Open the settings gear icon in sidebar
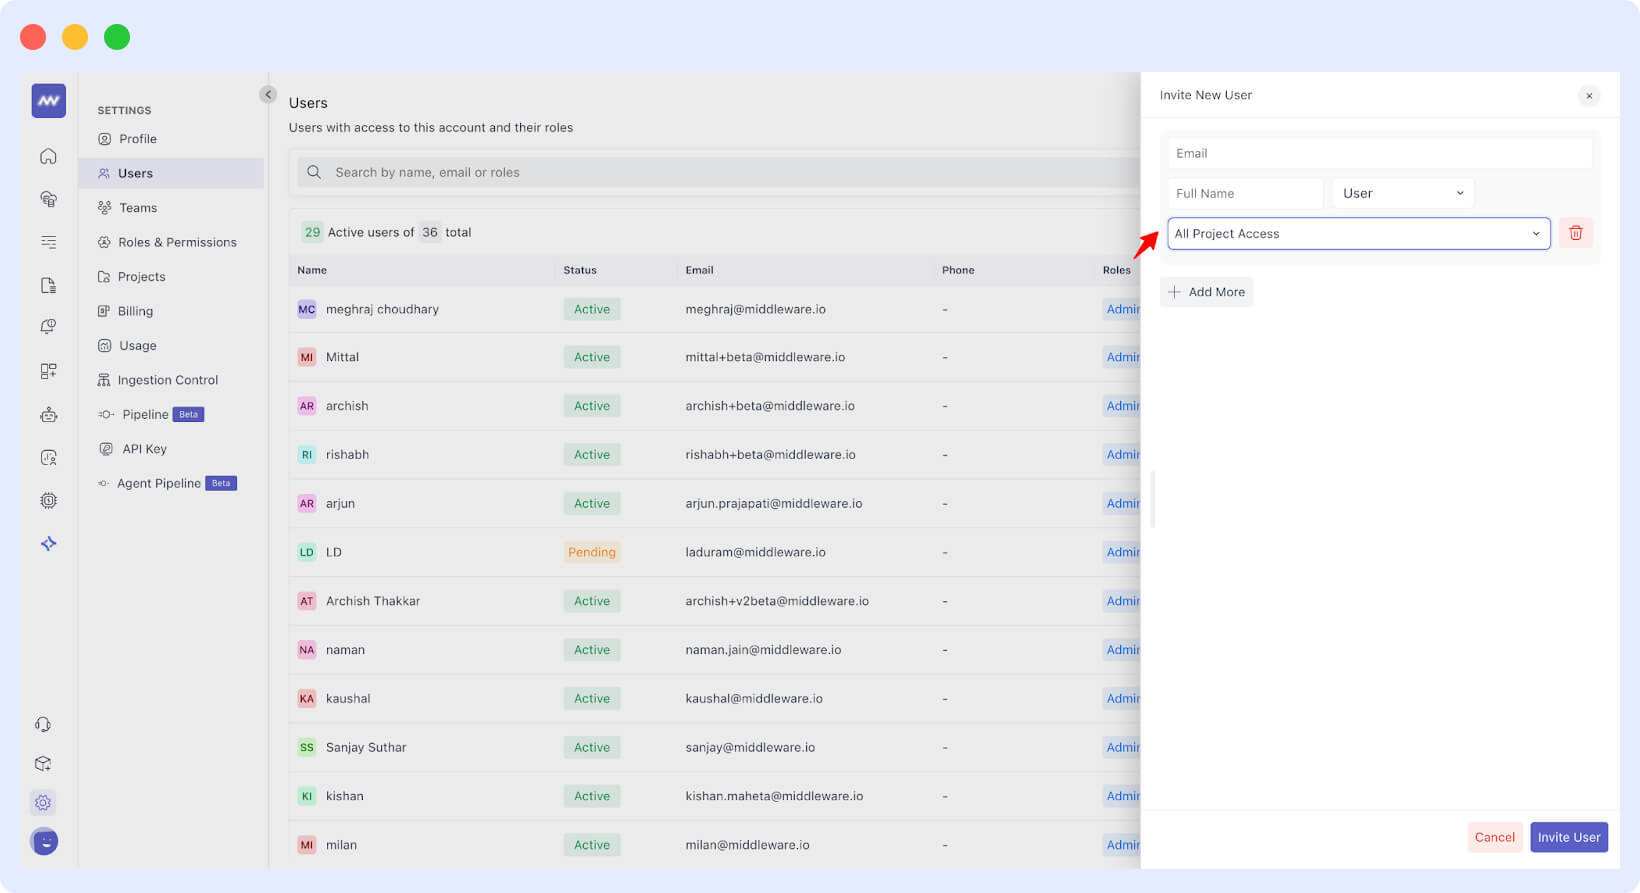The height and width of the screenshot is (893, 1640). 43,802
